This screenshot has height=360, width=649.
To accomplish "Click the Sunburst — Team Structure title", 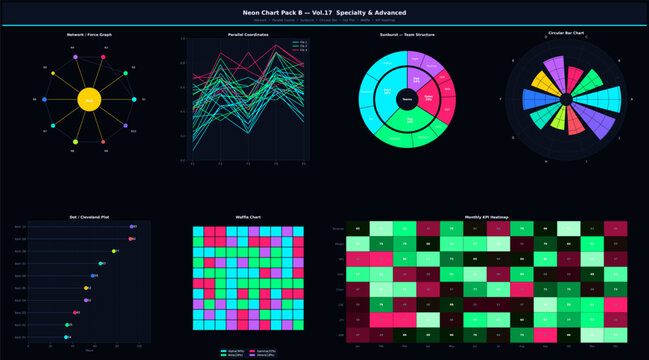I will 407,35.
